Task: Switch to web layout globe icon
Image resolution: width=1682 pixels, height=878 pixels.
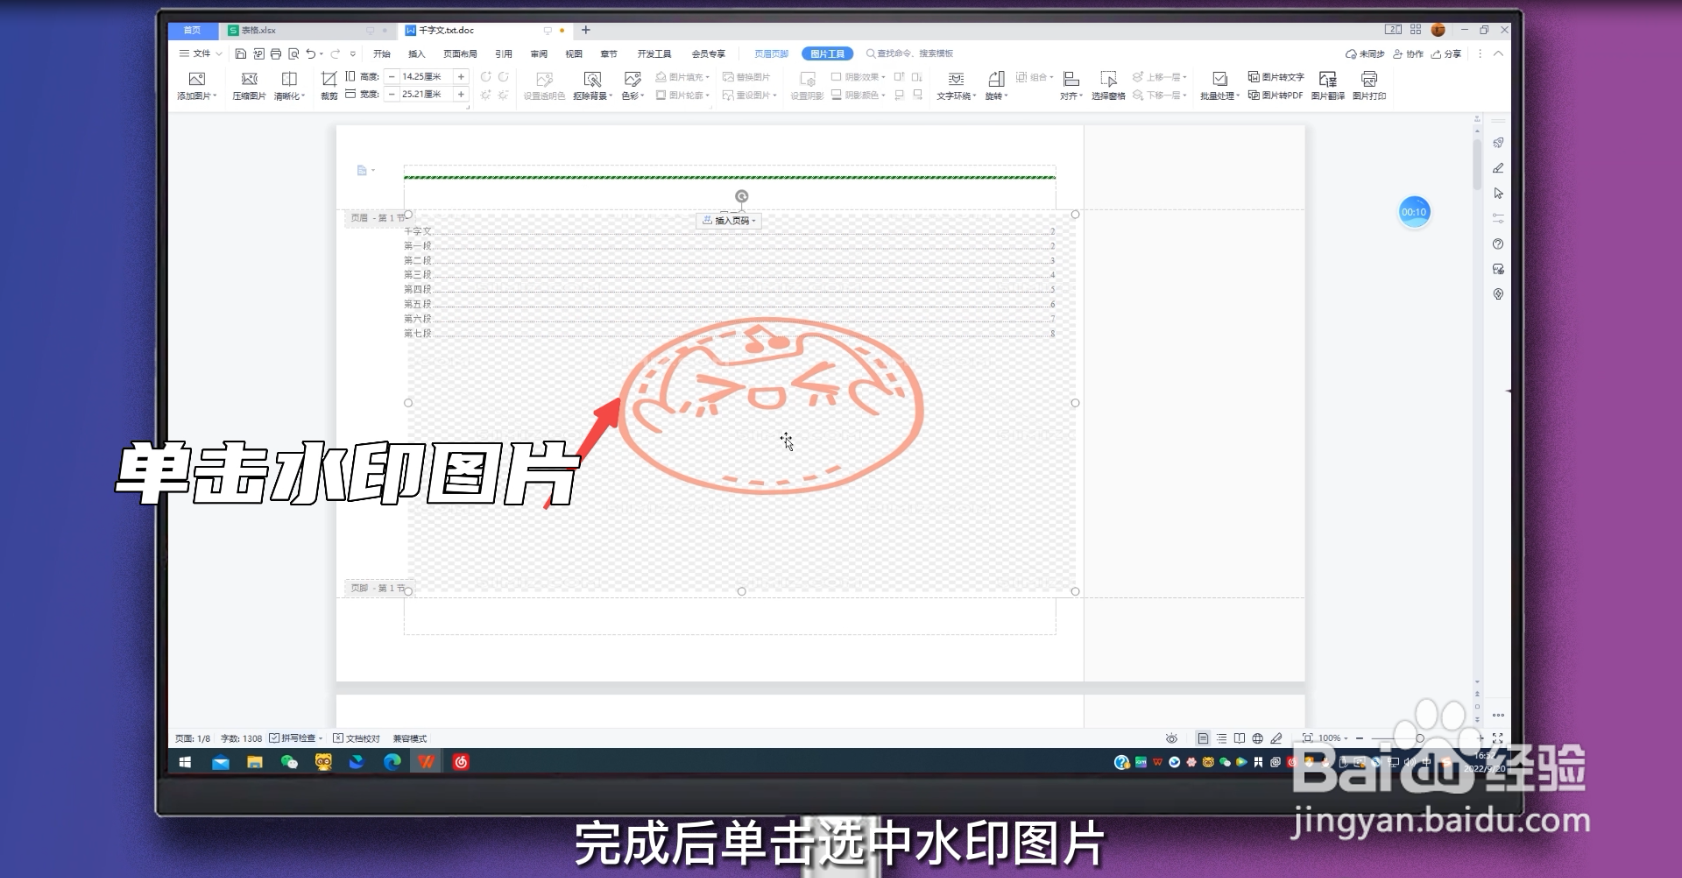Action: point(1258,738)
